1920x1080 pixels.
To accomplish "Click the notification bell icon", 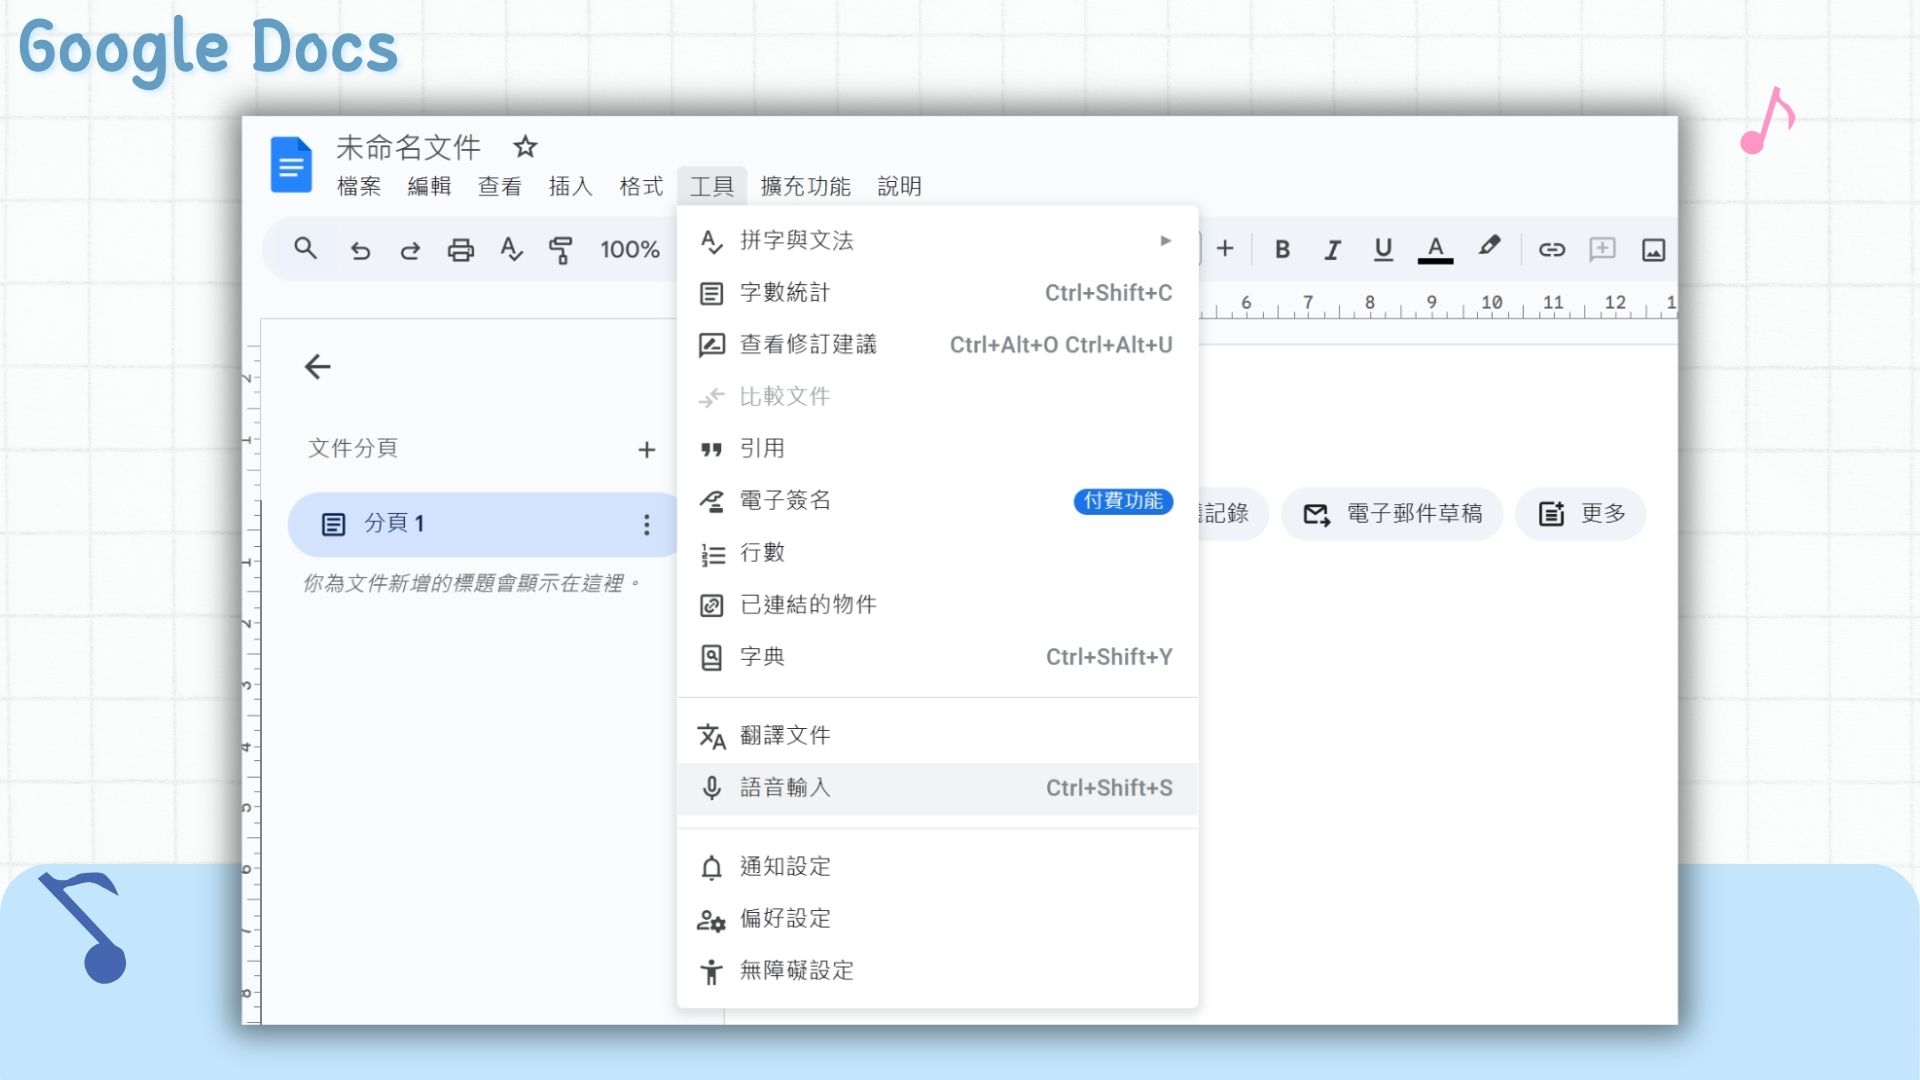I will click(711, 867).
